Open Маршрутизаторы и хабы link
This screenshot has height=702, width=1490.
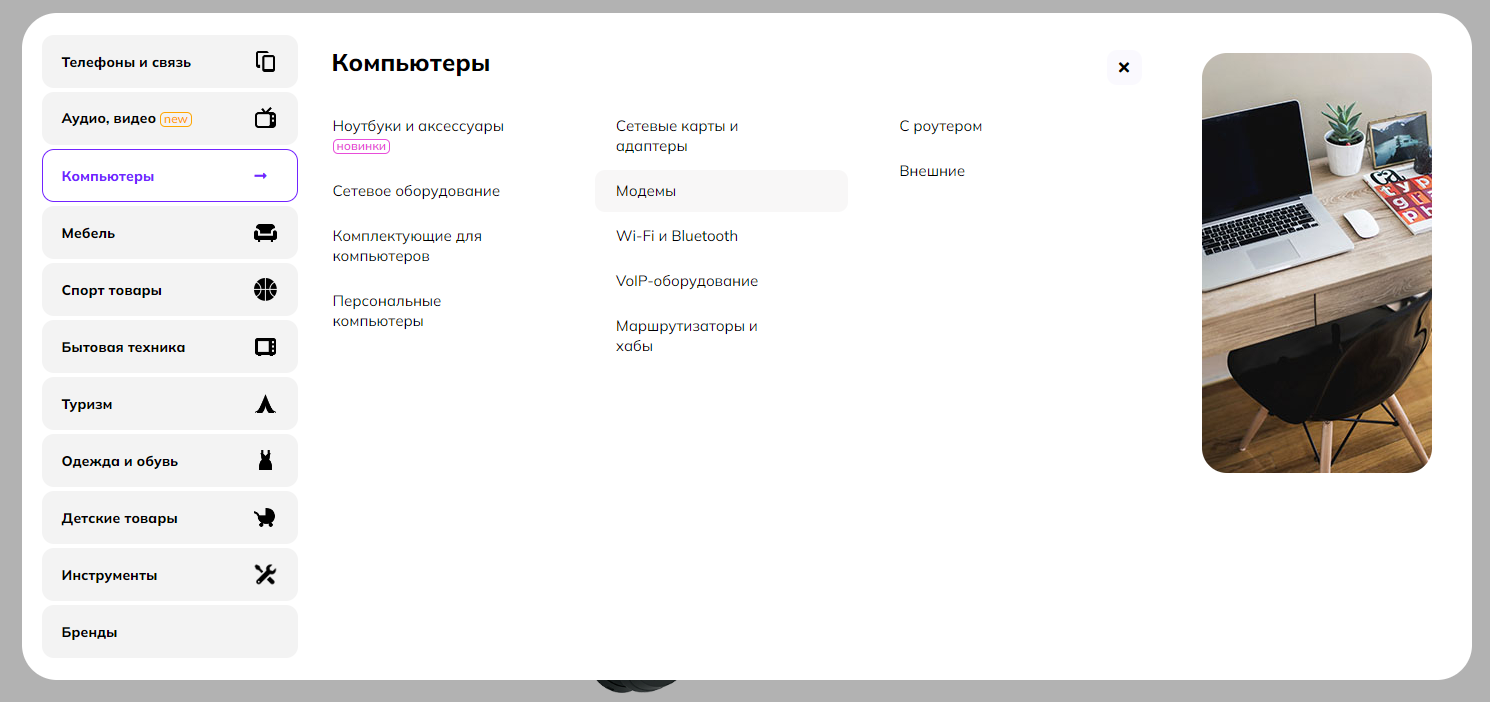pos(686,336)
